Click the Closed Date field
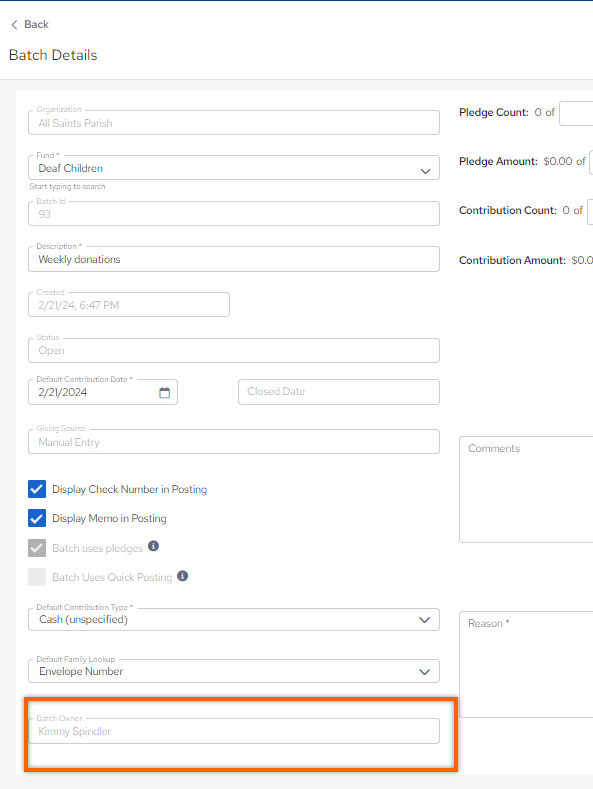The image size is (593, 789). click(339, 392)
